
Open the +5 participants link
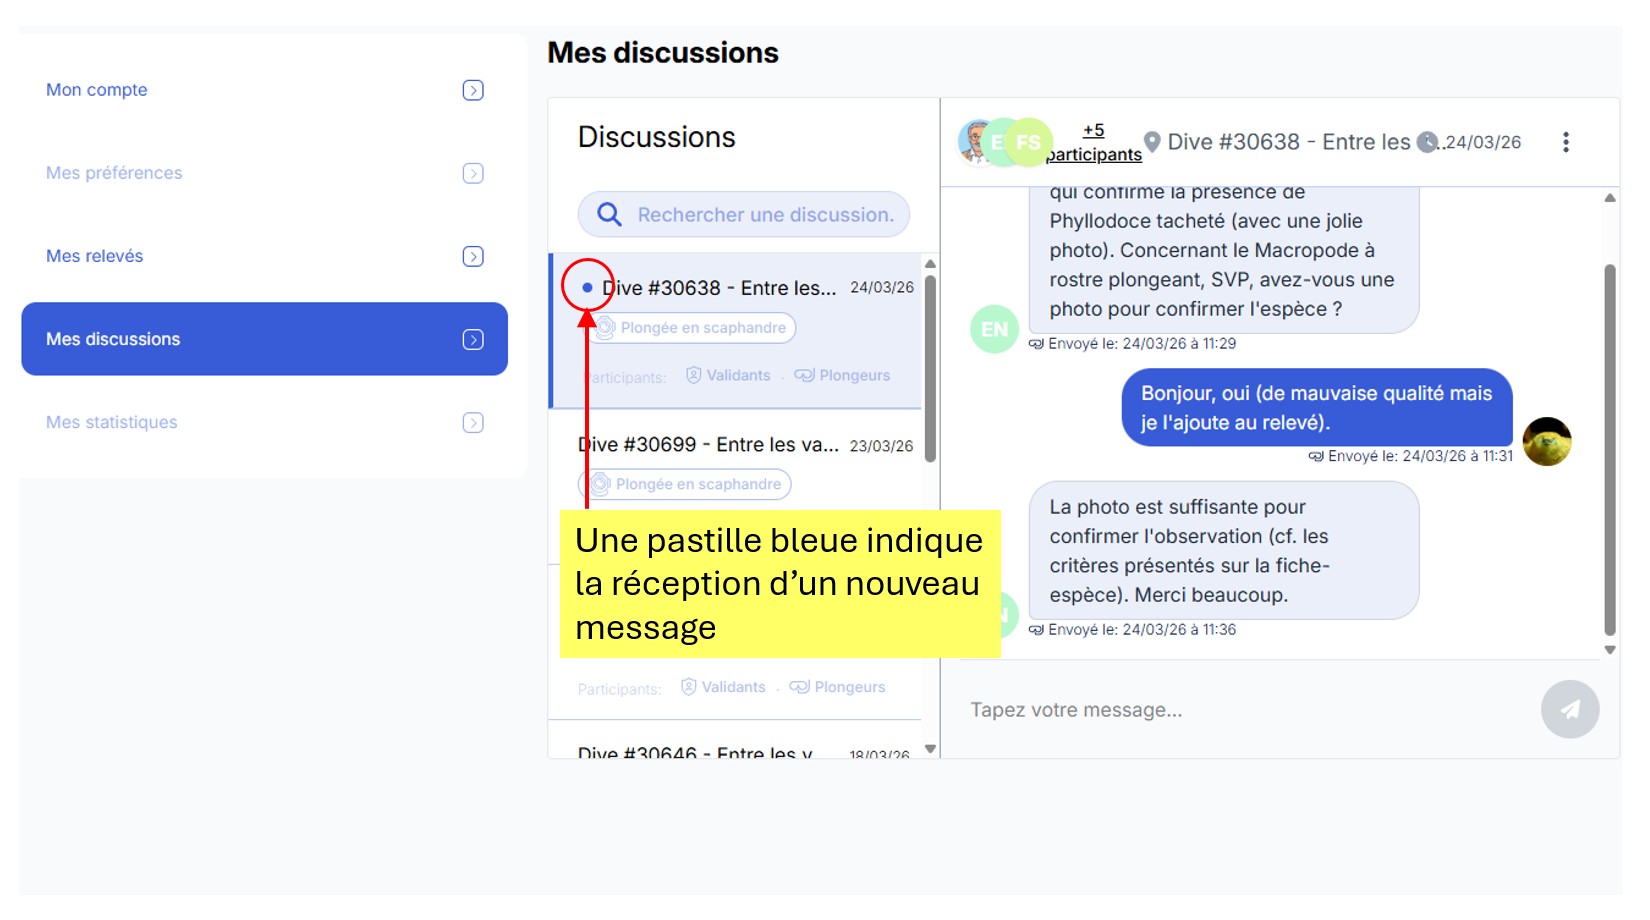pyautogui.click(x=1093, y=142)
